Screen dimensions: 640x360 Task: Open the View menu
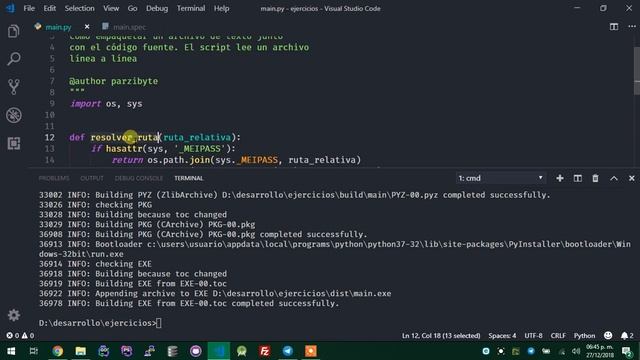(x=111, y=8)
